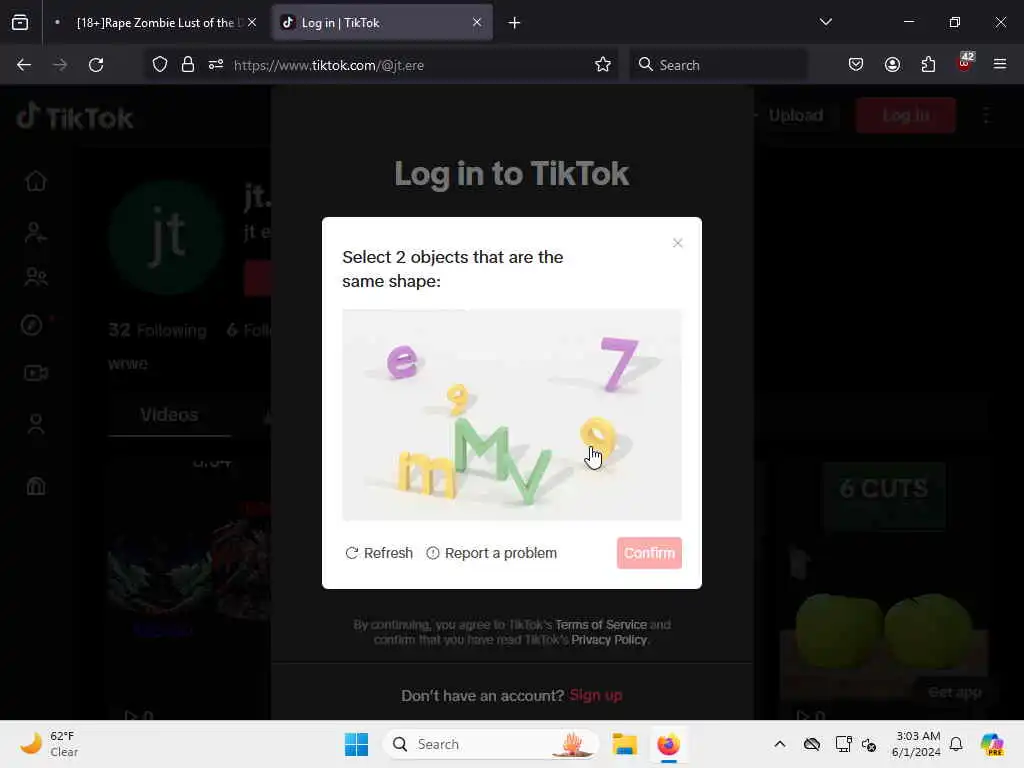Select the purple number 7 object

(618, 363)
